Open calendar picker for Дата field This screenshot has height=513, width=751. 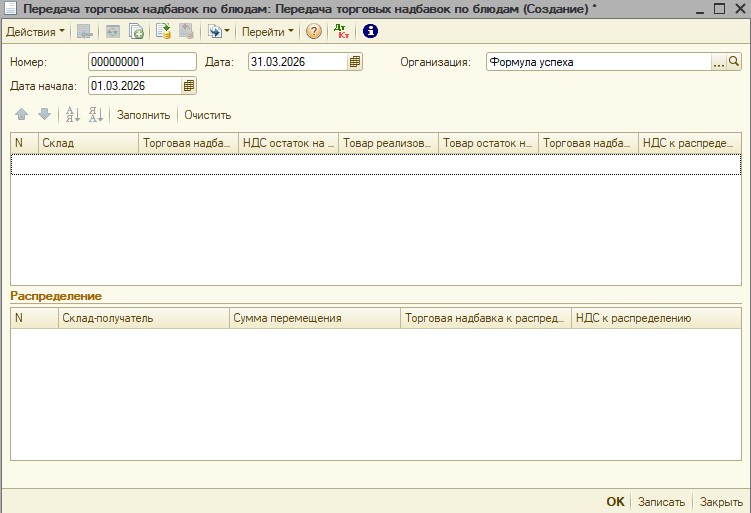(354, 62)
